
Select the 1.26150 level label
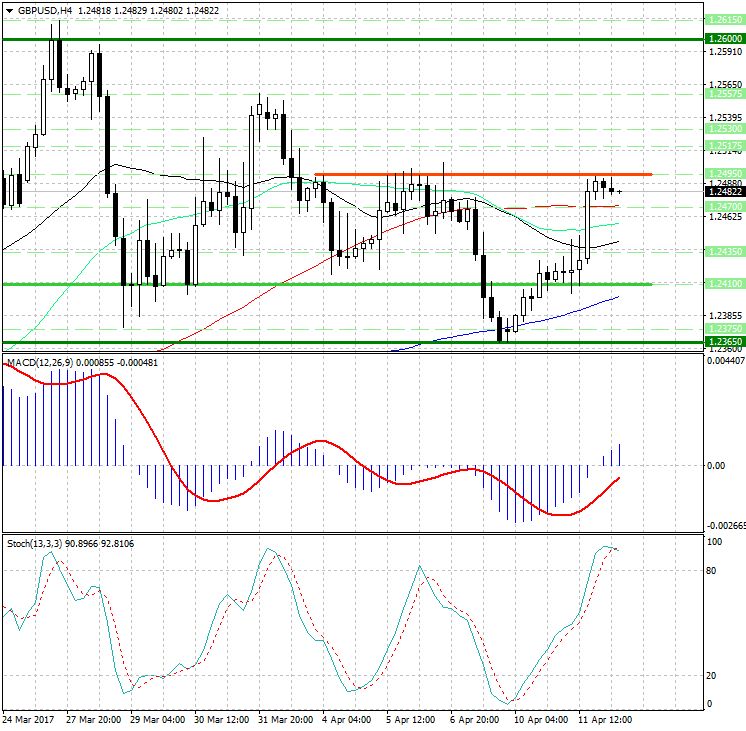click(x=725, y=20)
